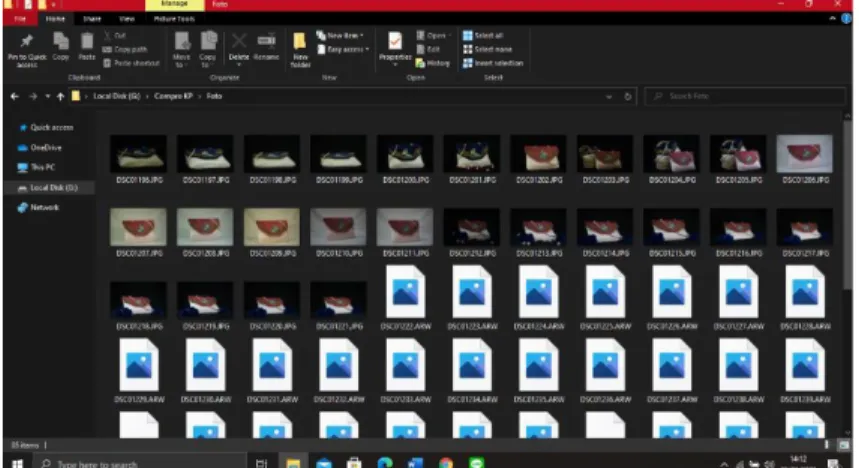Screen dimensions: 859x468
Task: Click the Cut command
Action: pos(115,36)
